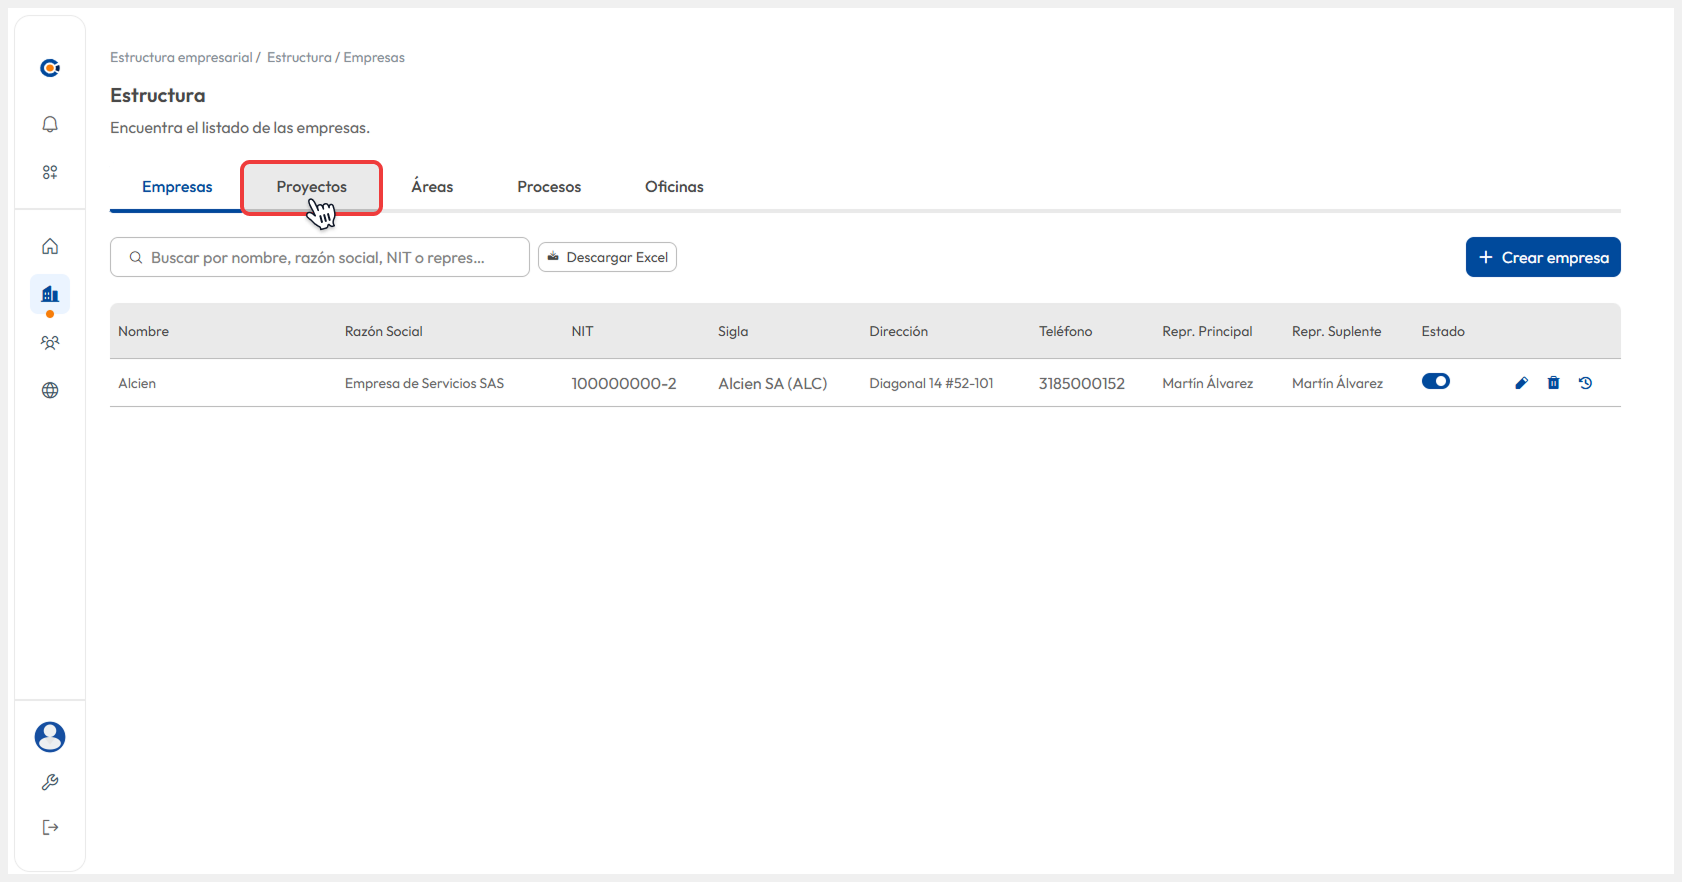The height and width of the screenshot is (882, 1682).
Task: Click the Descargar Excel button
Action: click(607, 257)
